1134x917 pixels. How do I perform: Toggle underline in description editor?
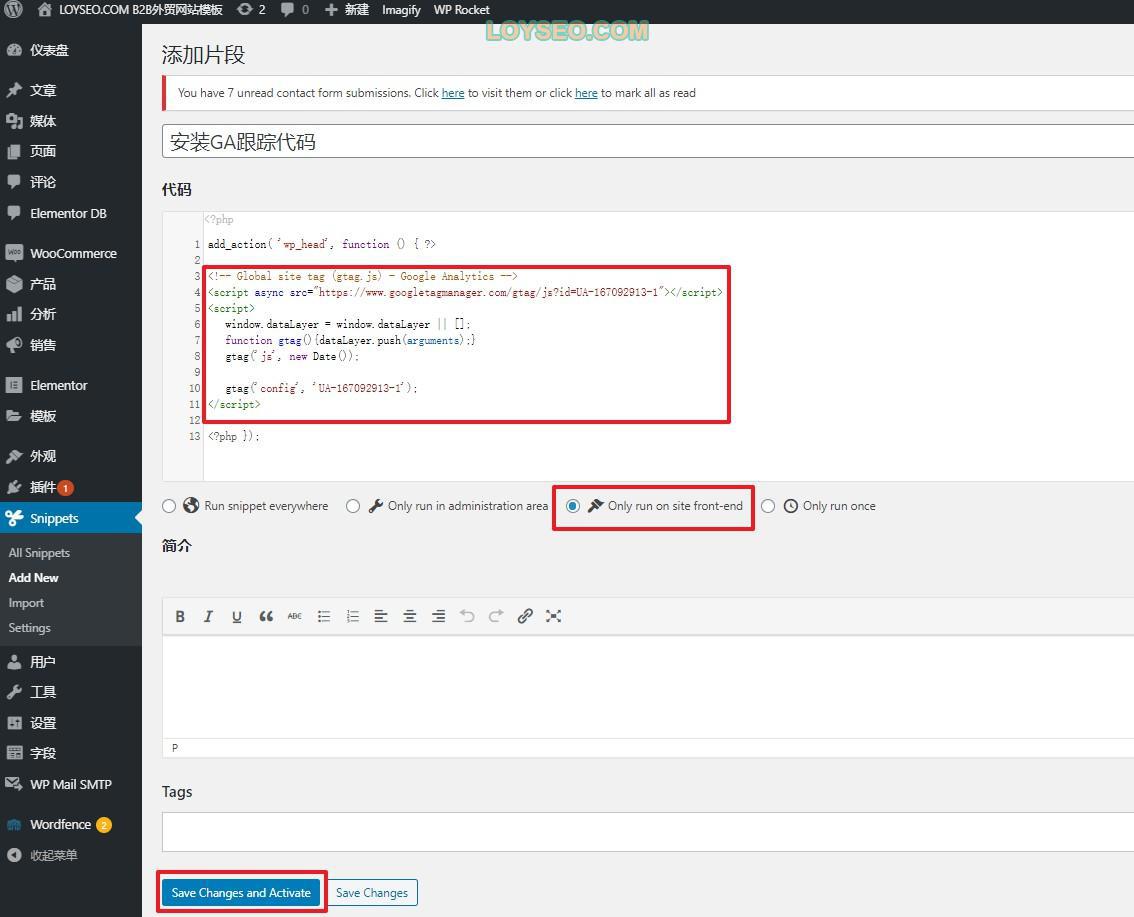[x=236, y=616]
